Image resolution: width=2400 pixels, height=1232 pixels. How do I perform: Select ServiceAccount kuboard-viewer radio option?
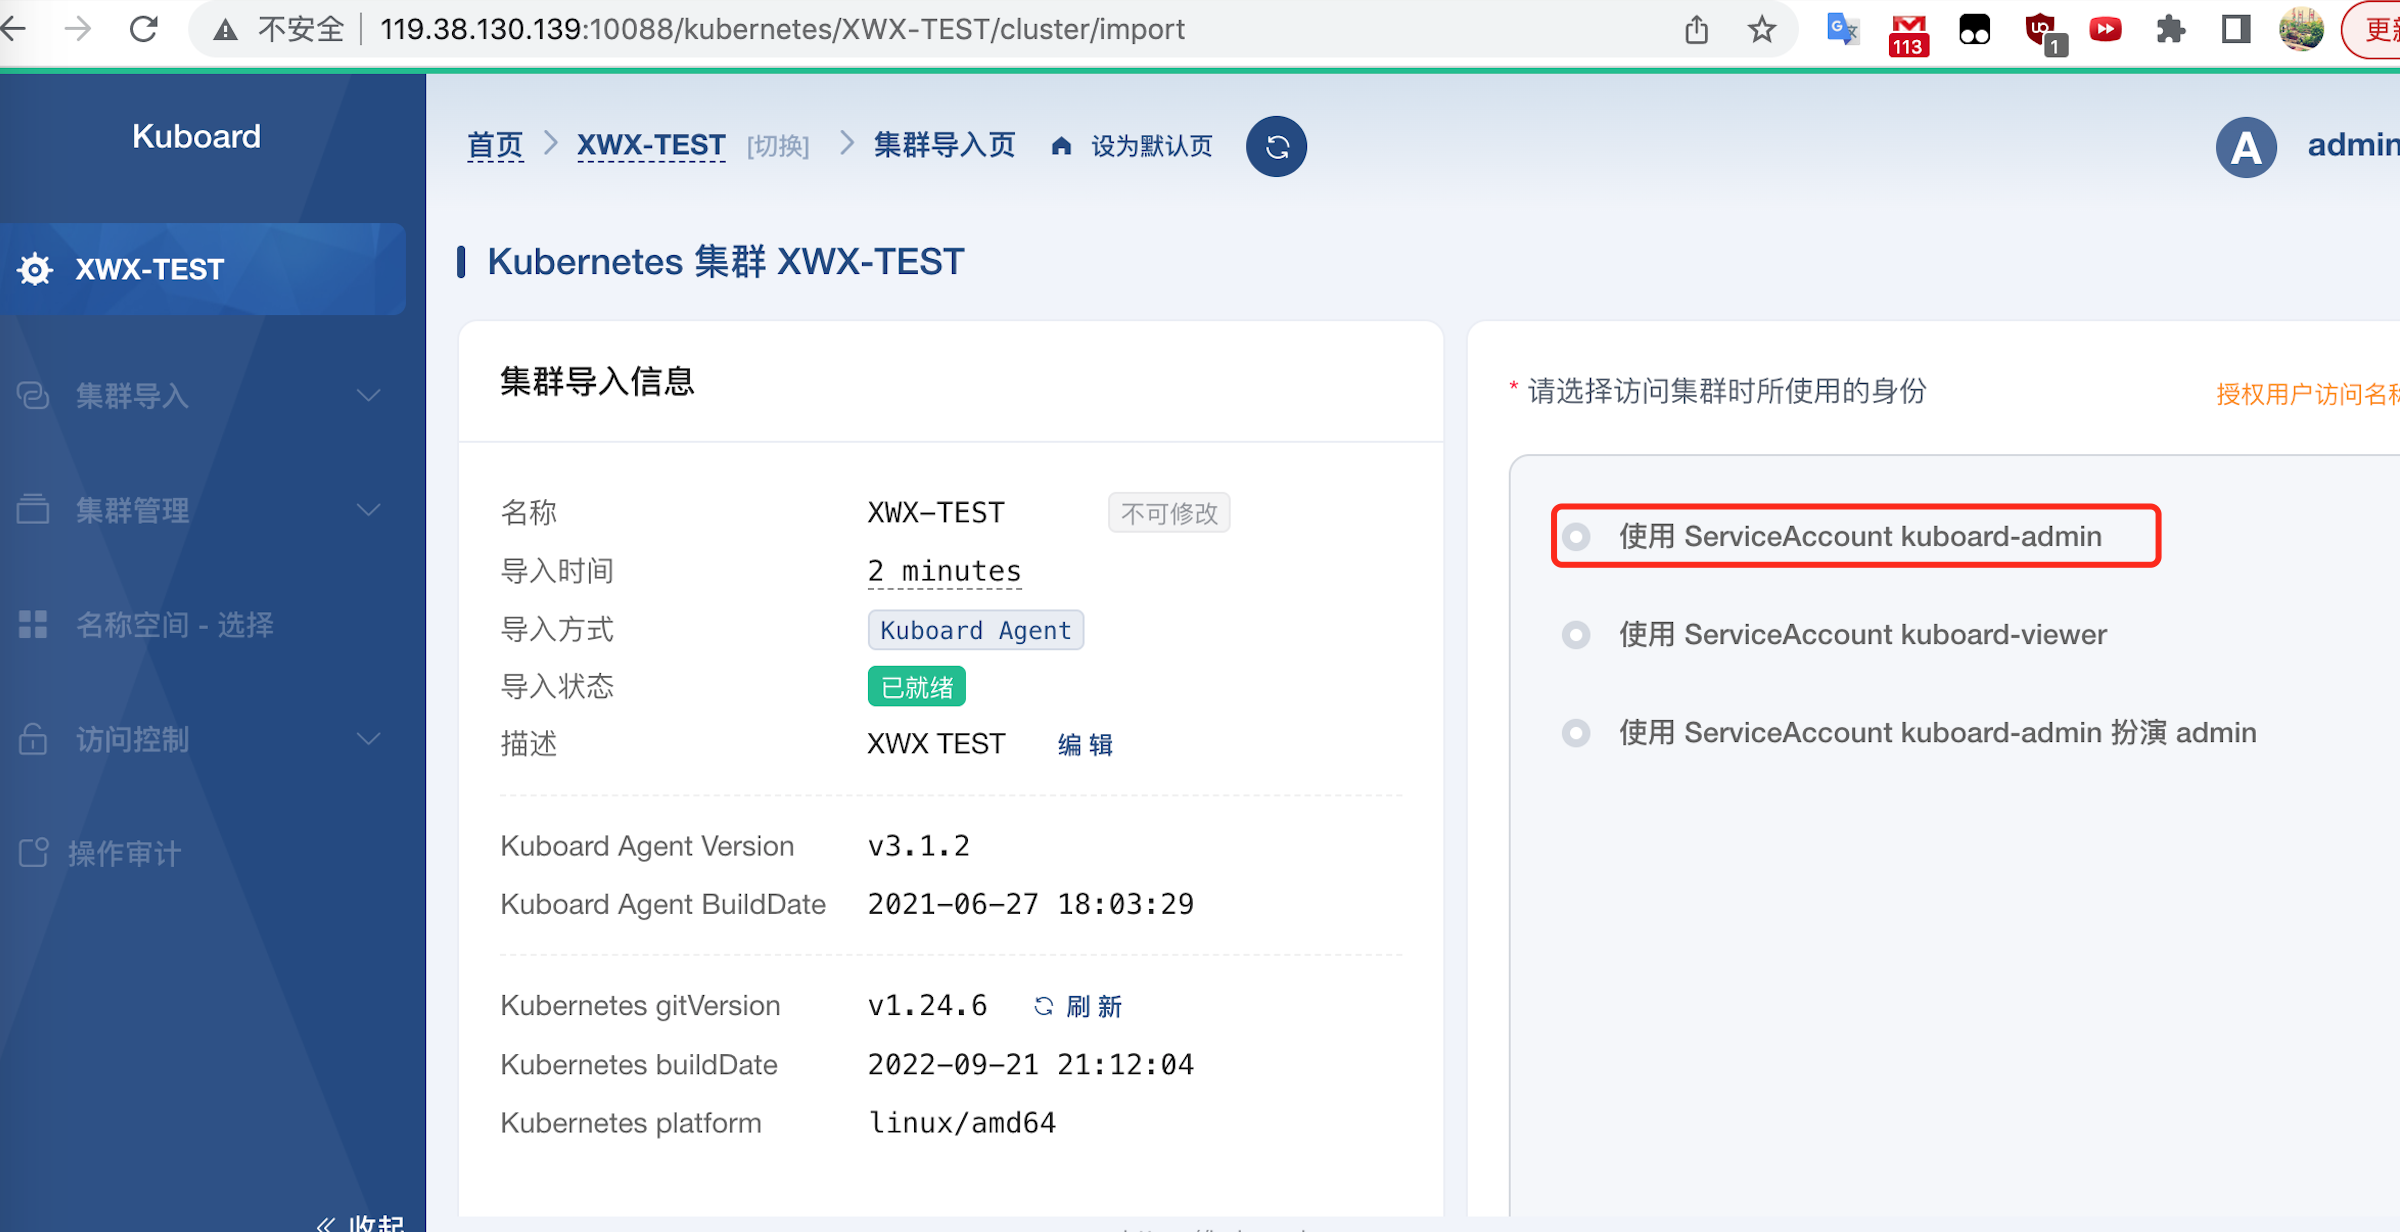pos(1577,635)
